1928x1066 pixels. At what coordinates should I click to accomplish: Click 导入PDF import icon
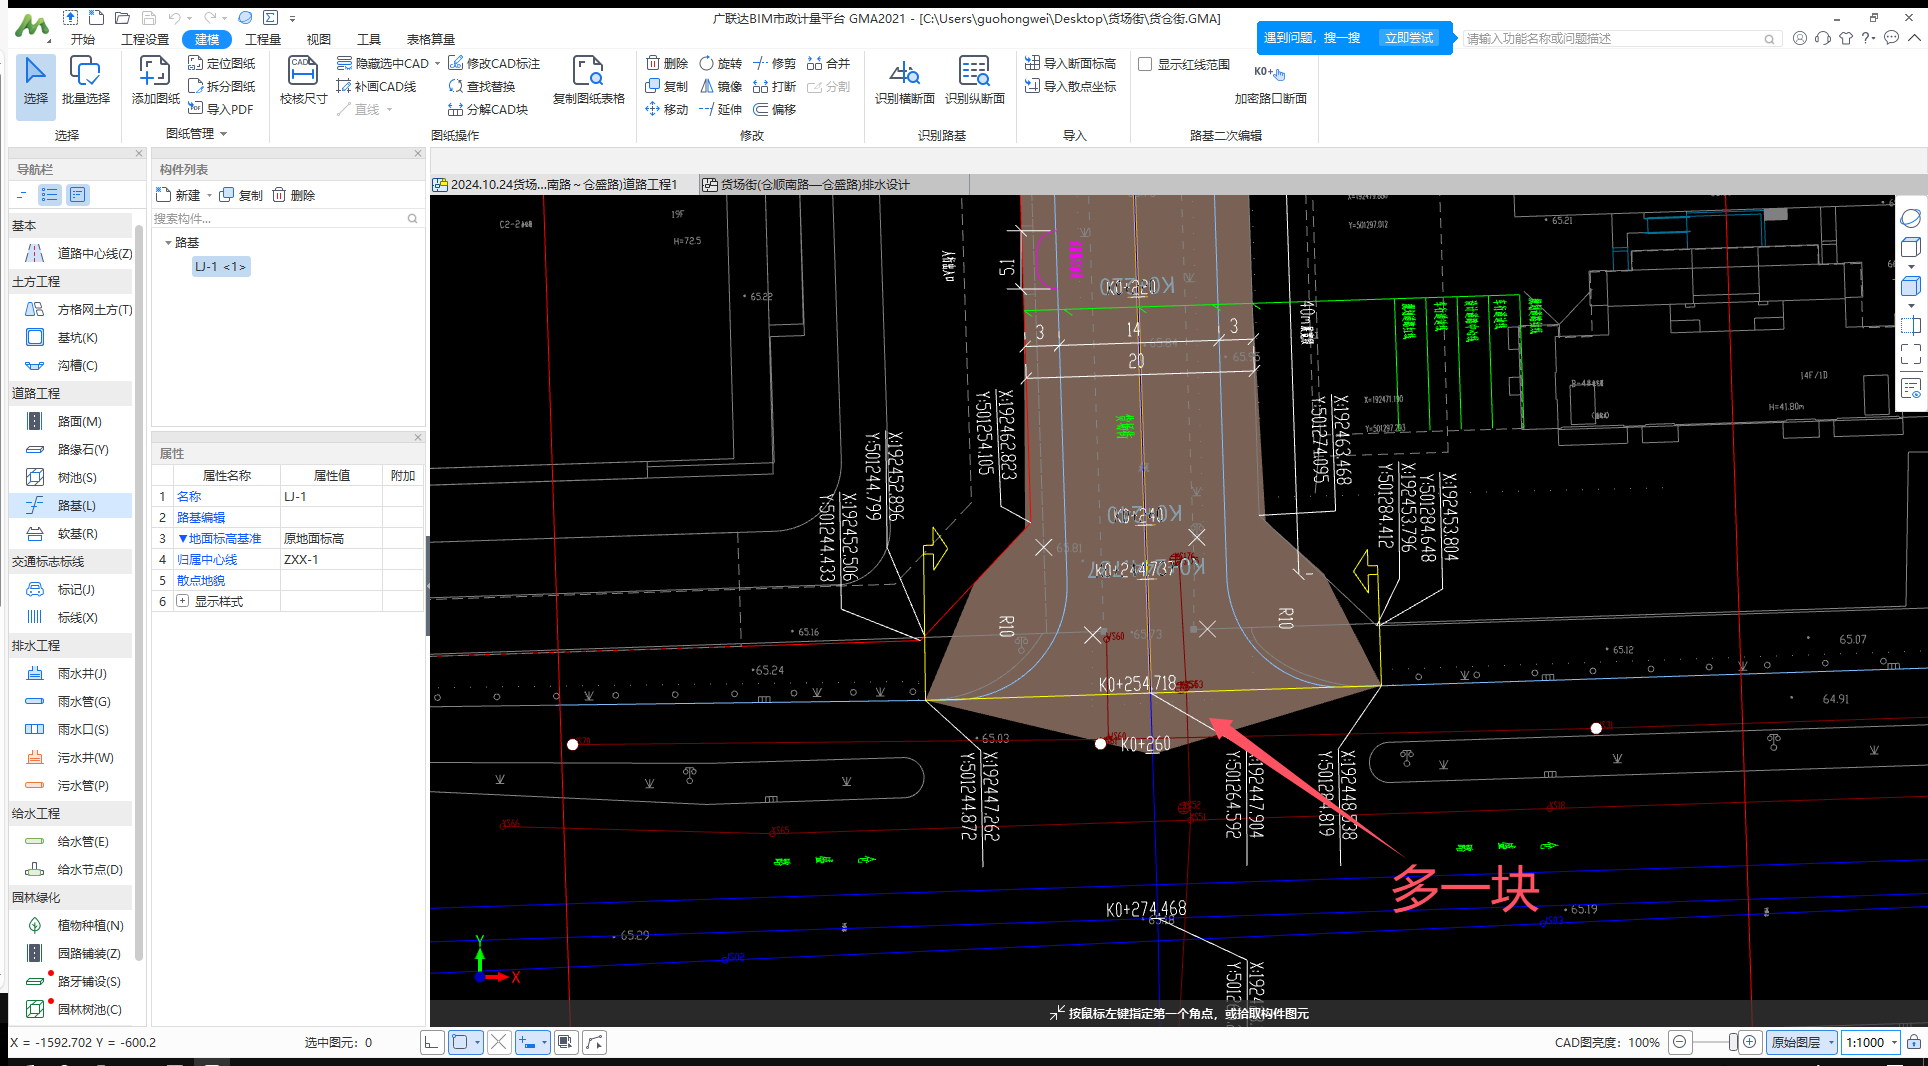click(x=221, y=109)
